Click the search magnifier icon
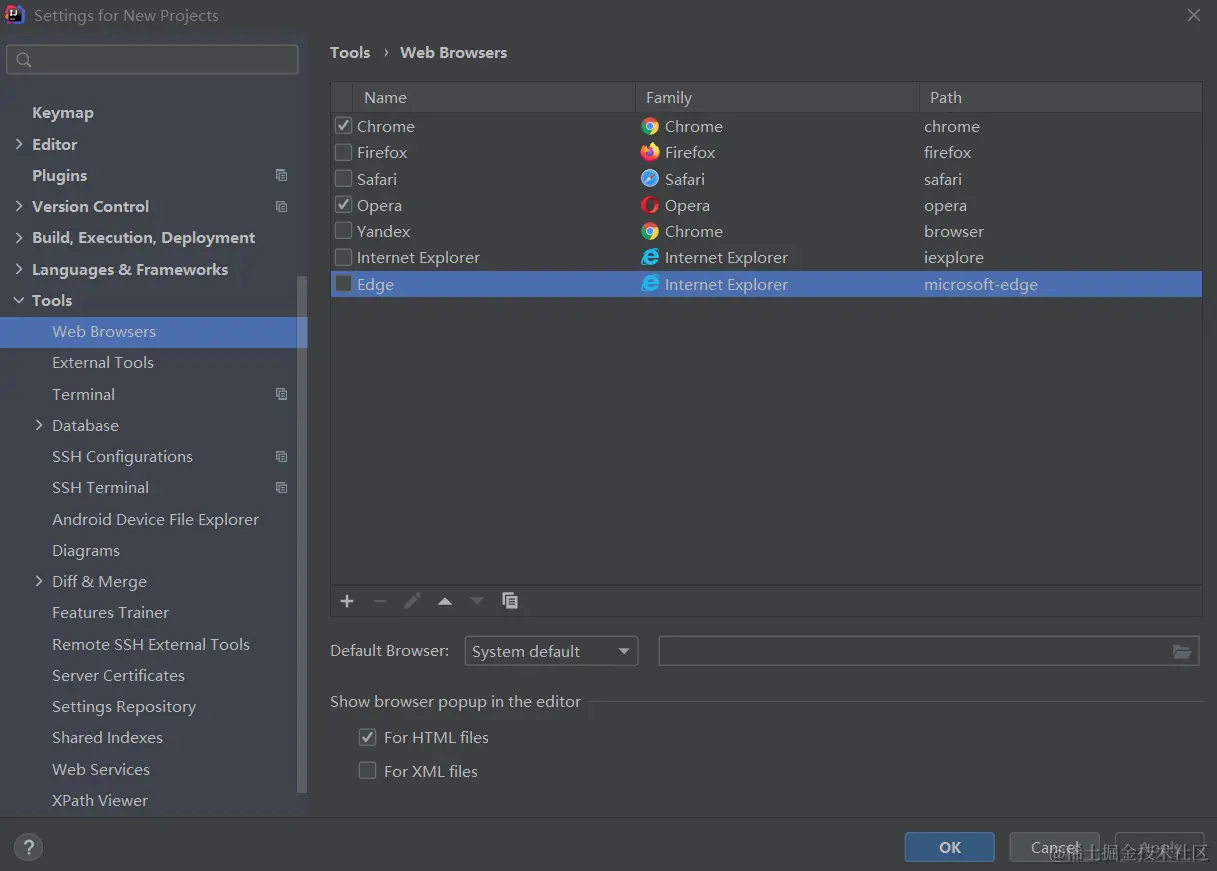This screenshot has height=871, width=1217. coord(24,60)
